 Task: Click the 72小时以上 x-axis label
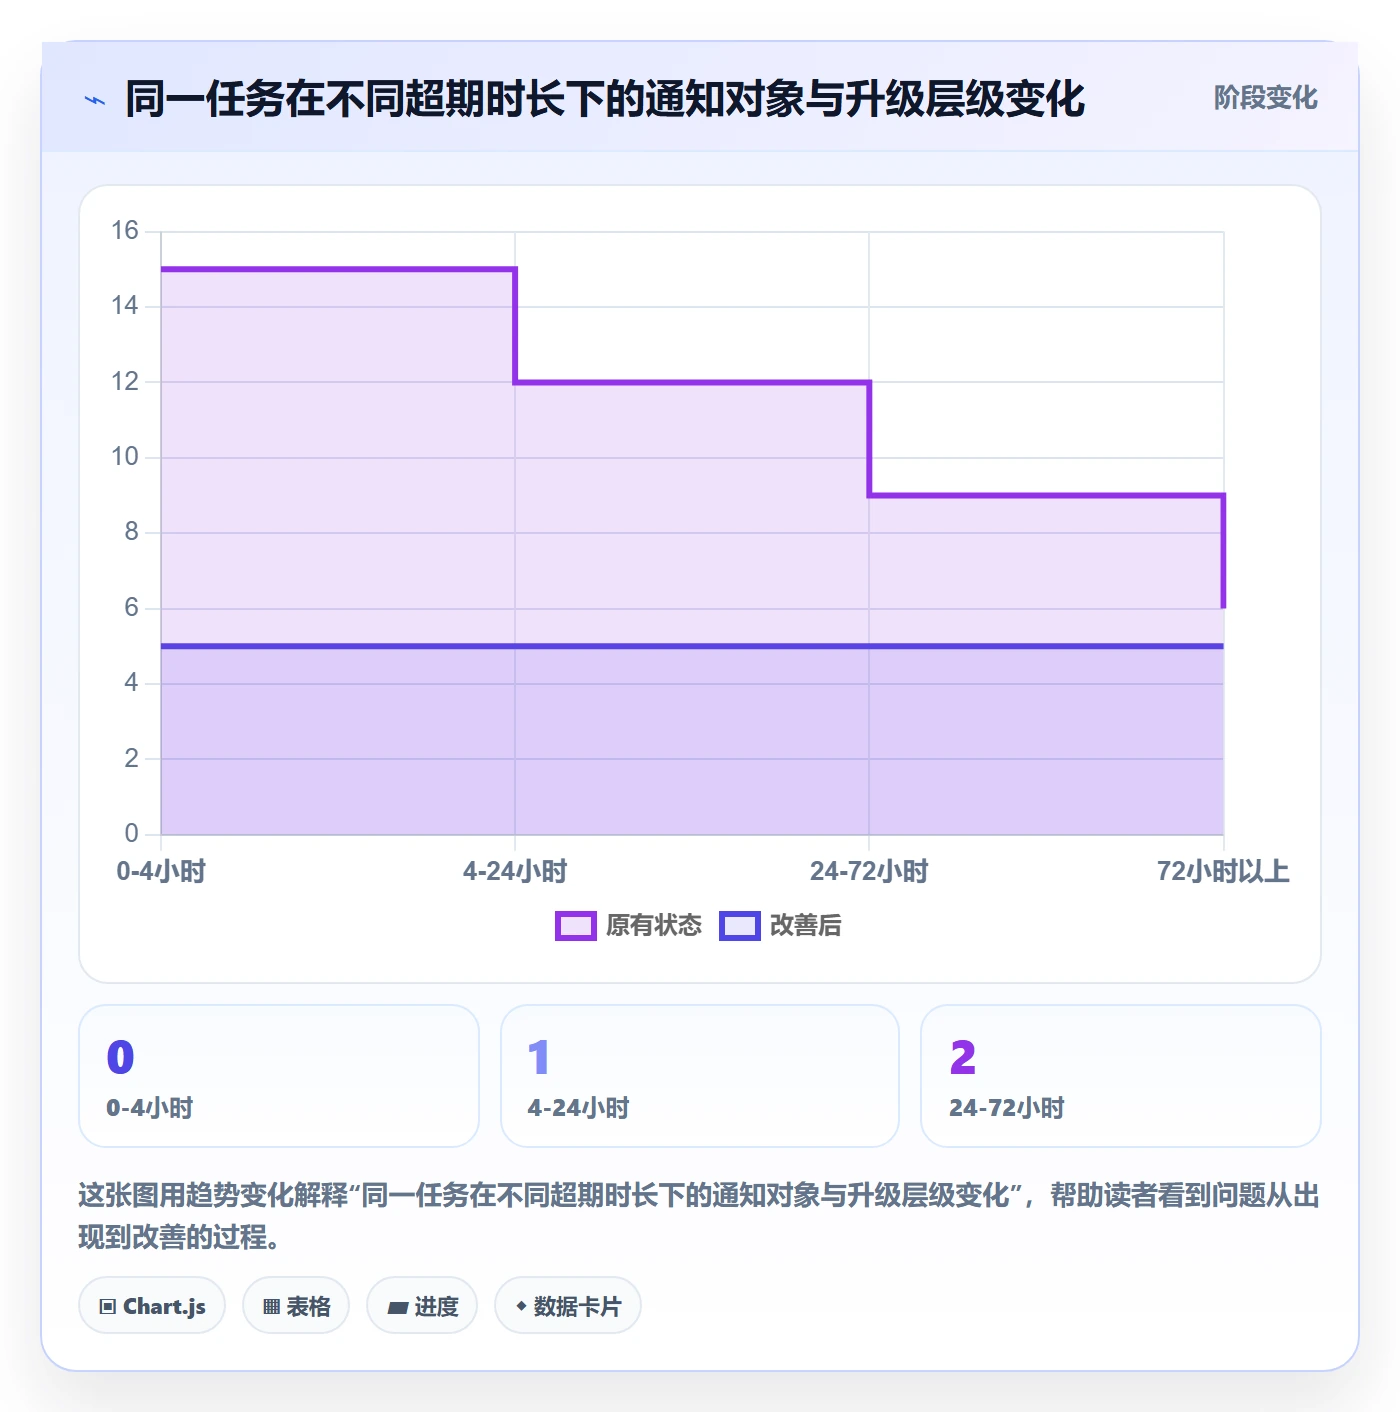click(x=1223, y=871)
